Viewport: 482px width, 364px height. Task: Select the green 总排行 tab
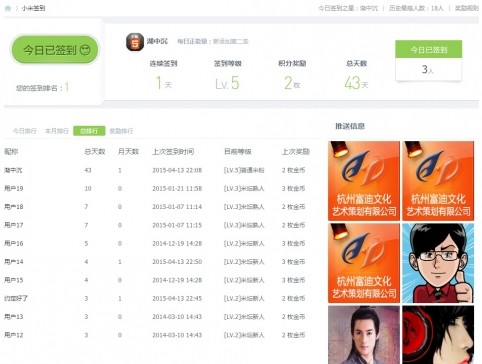(x=89, y=131)
